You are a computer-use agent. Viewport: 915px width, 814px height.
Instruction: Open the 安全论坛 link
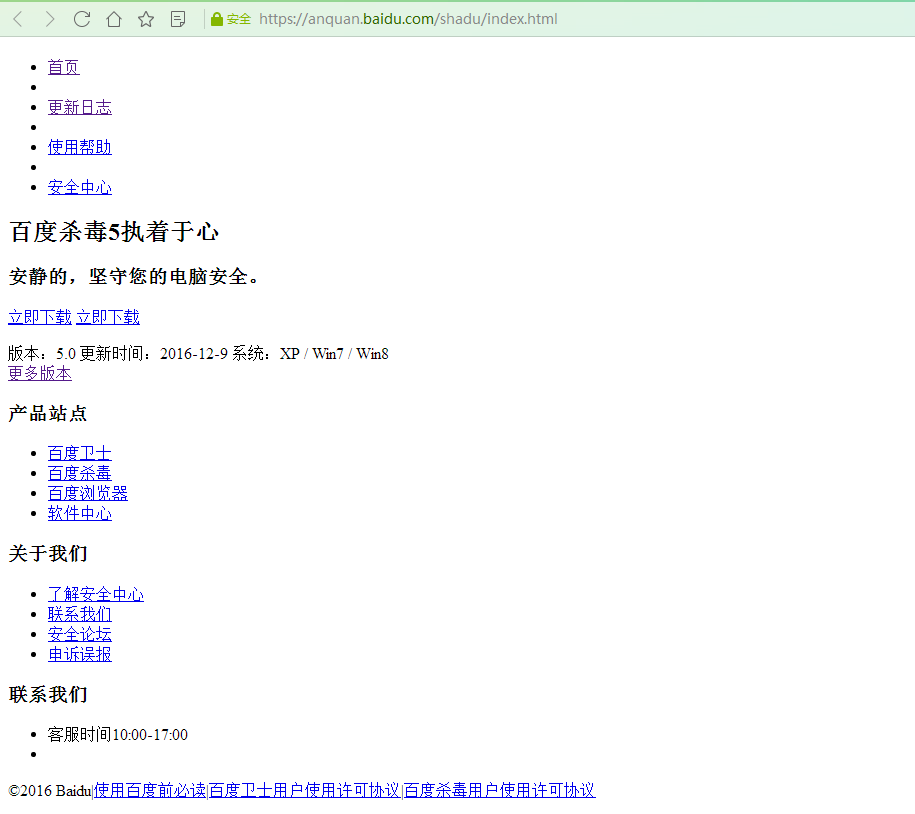point(79,634)
